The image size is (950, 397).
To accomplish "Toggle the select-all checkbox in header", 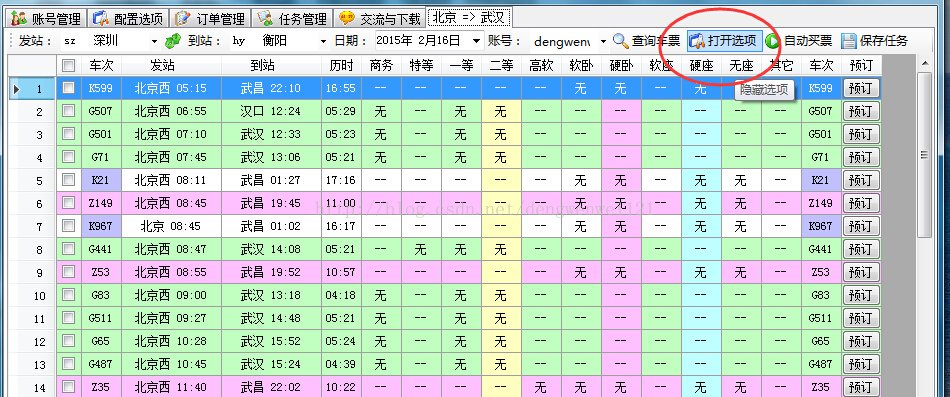I will 69,65.
